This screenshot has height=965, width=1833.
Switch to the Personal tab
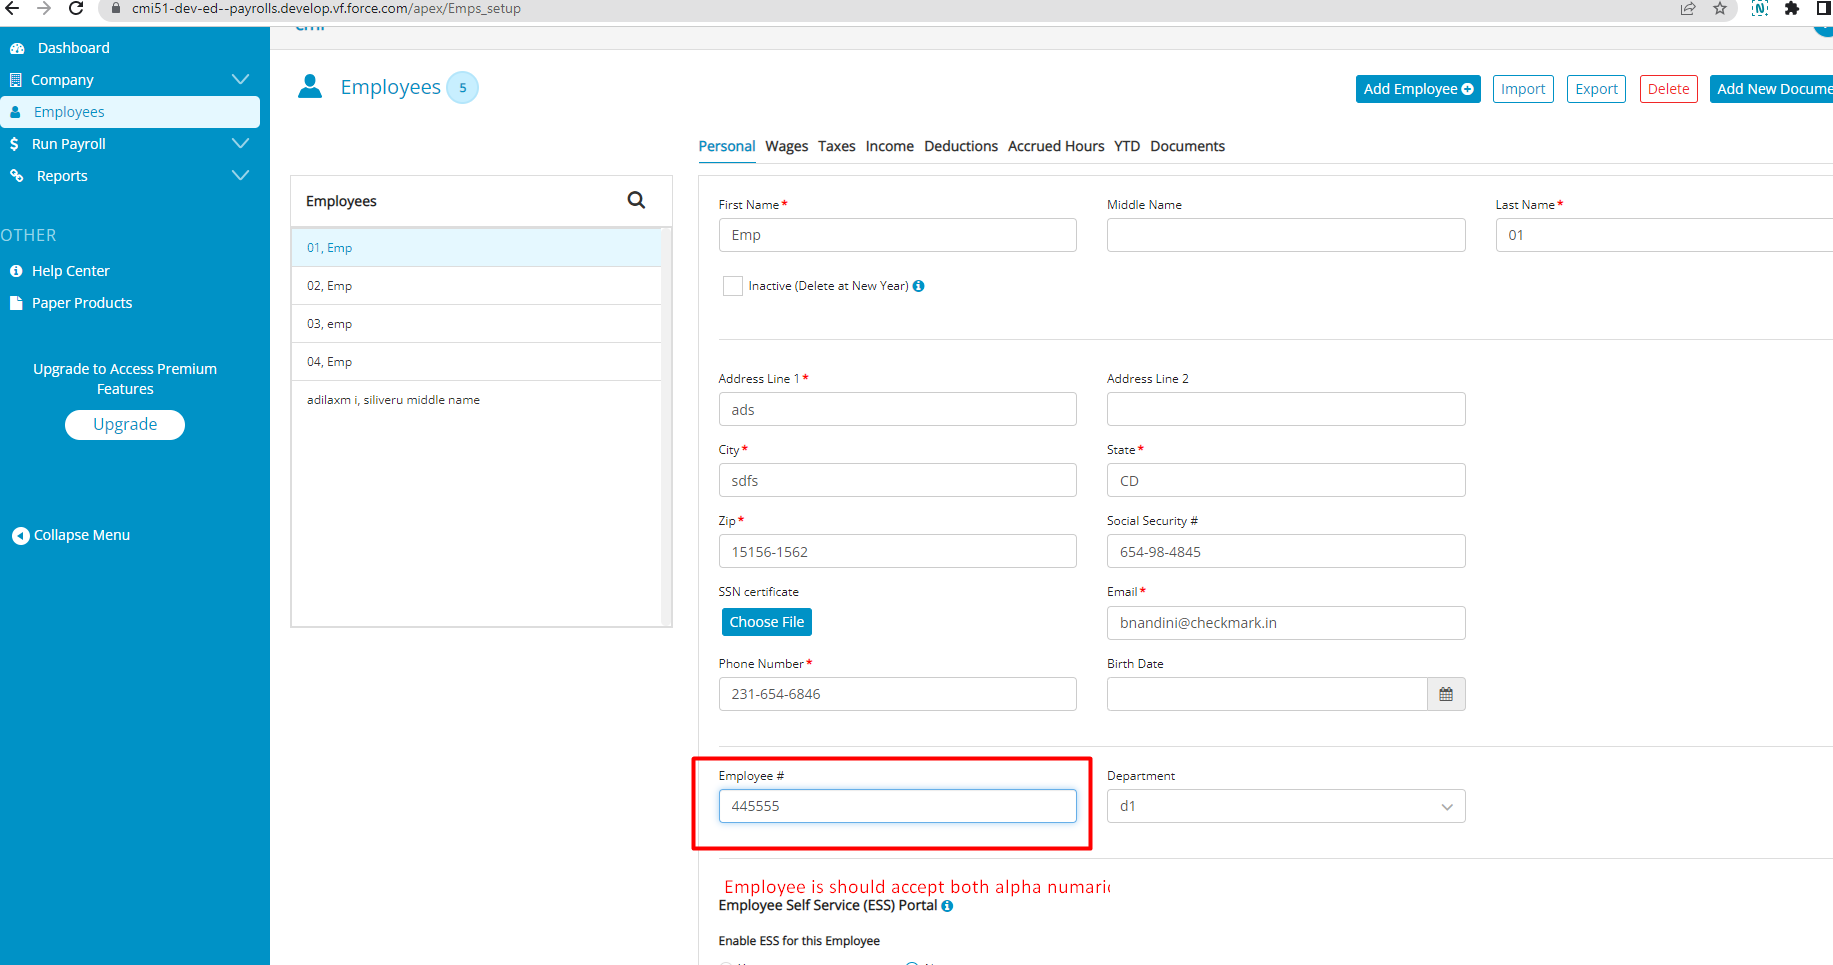coord(727,146)
